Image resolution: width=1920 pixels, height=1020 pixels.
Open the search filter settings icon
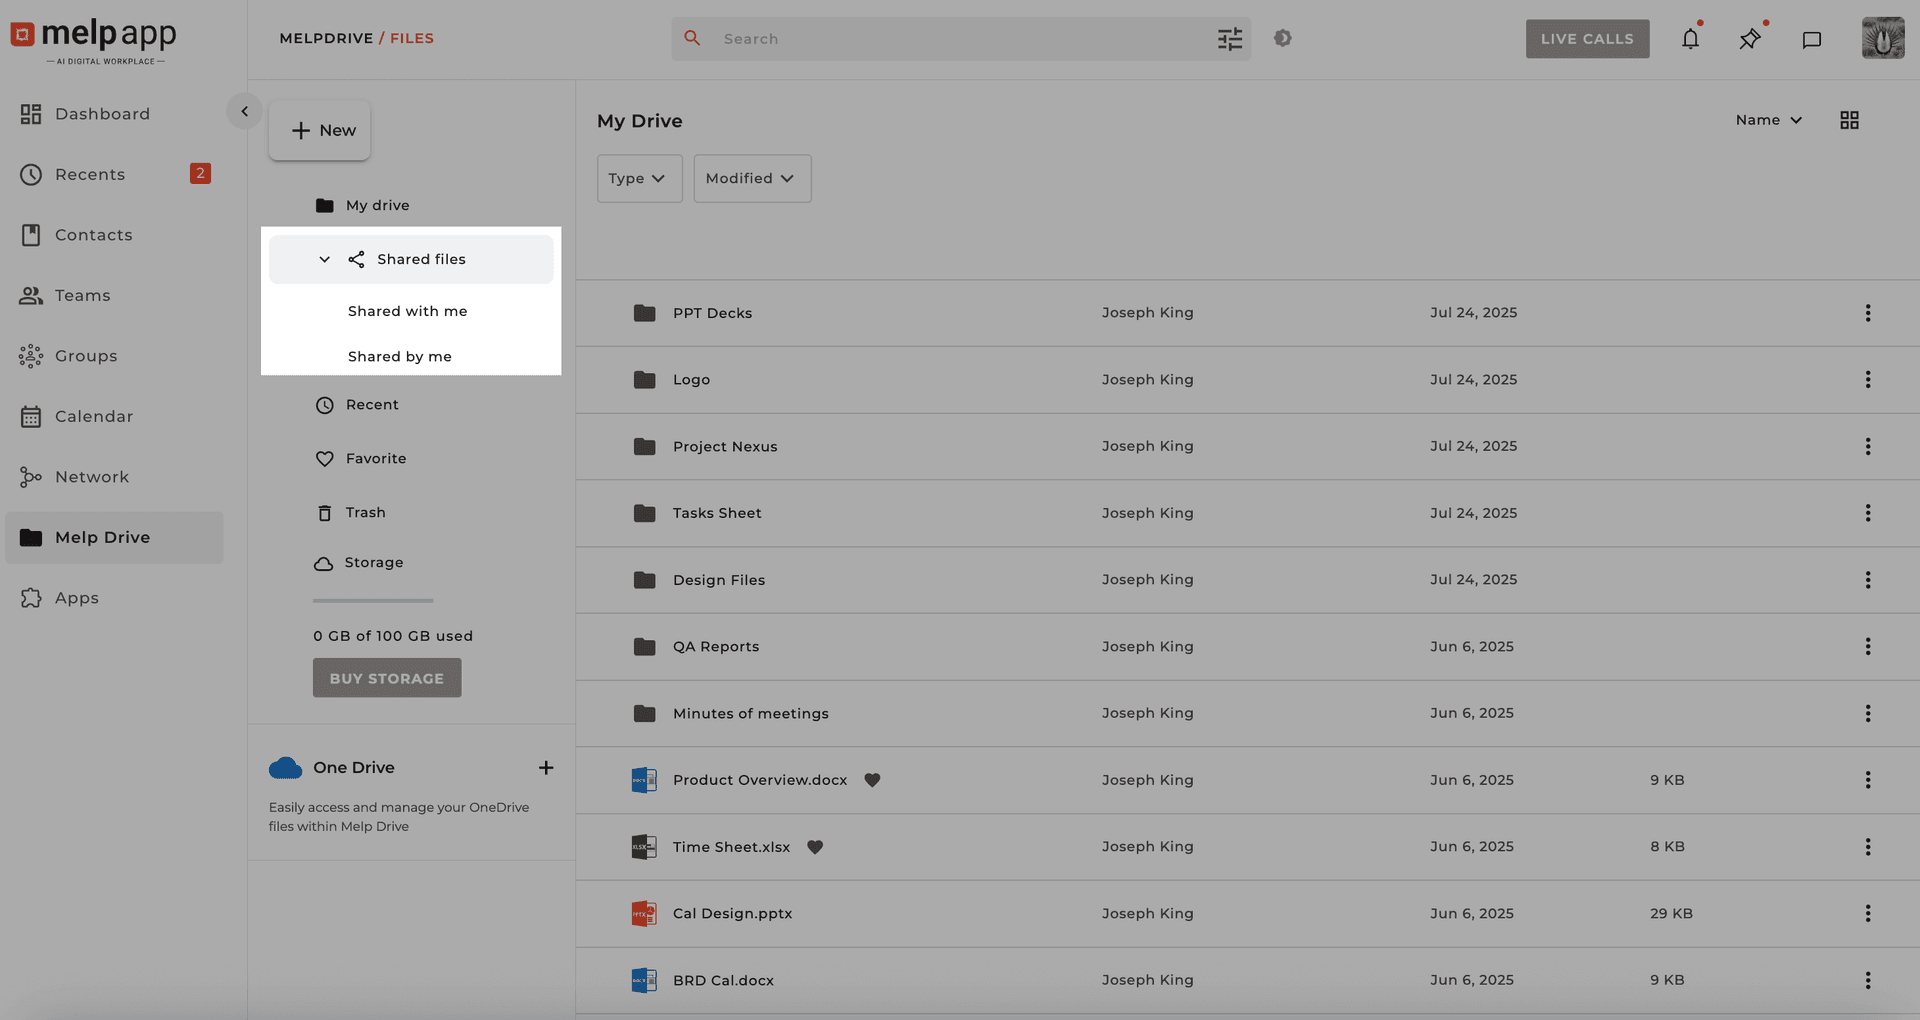tap(1230, 38)
